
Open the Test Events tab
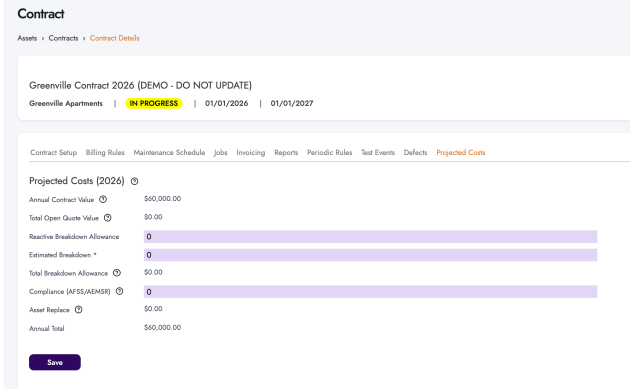[378, 153]
